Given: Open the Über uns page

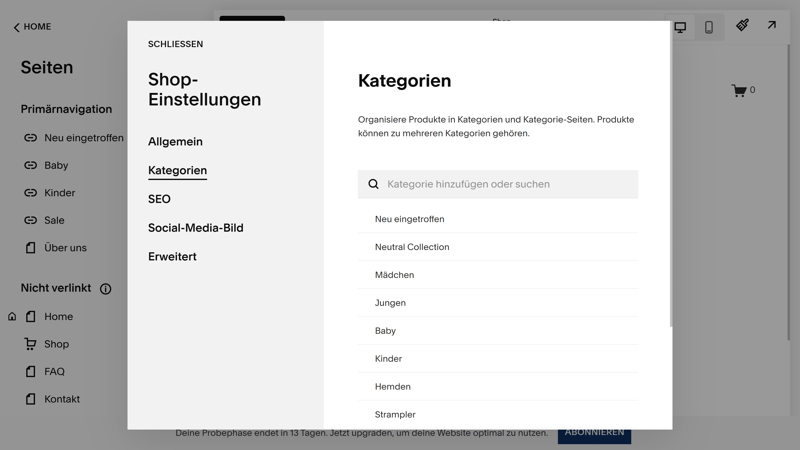Looking at the screenshot, I should coord(65,248).
